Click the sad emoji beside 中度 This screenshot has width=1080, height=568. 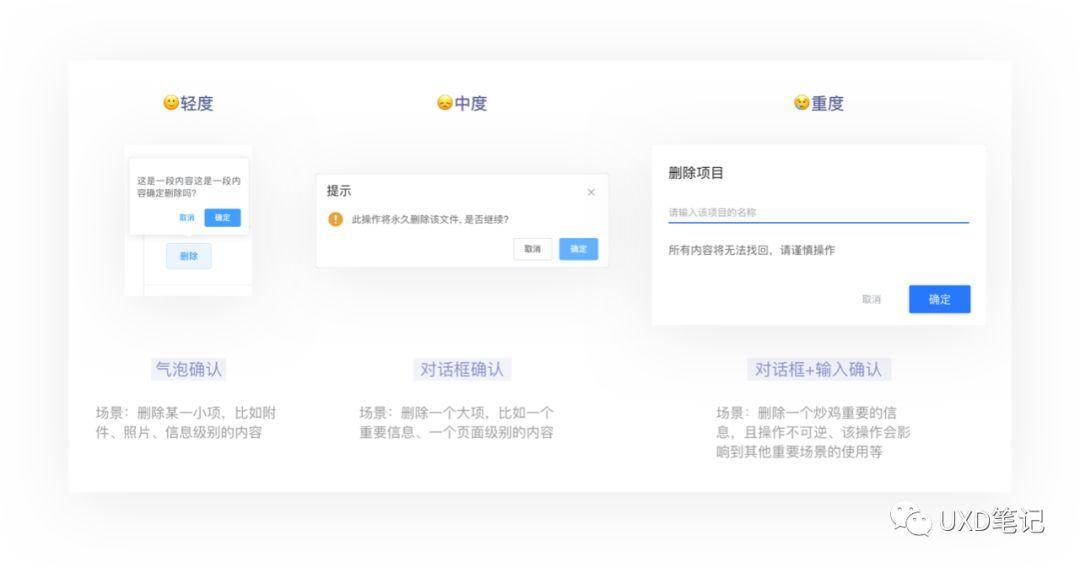pos(445,103)
